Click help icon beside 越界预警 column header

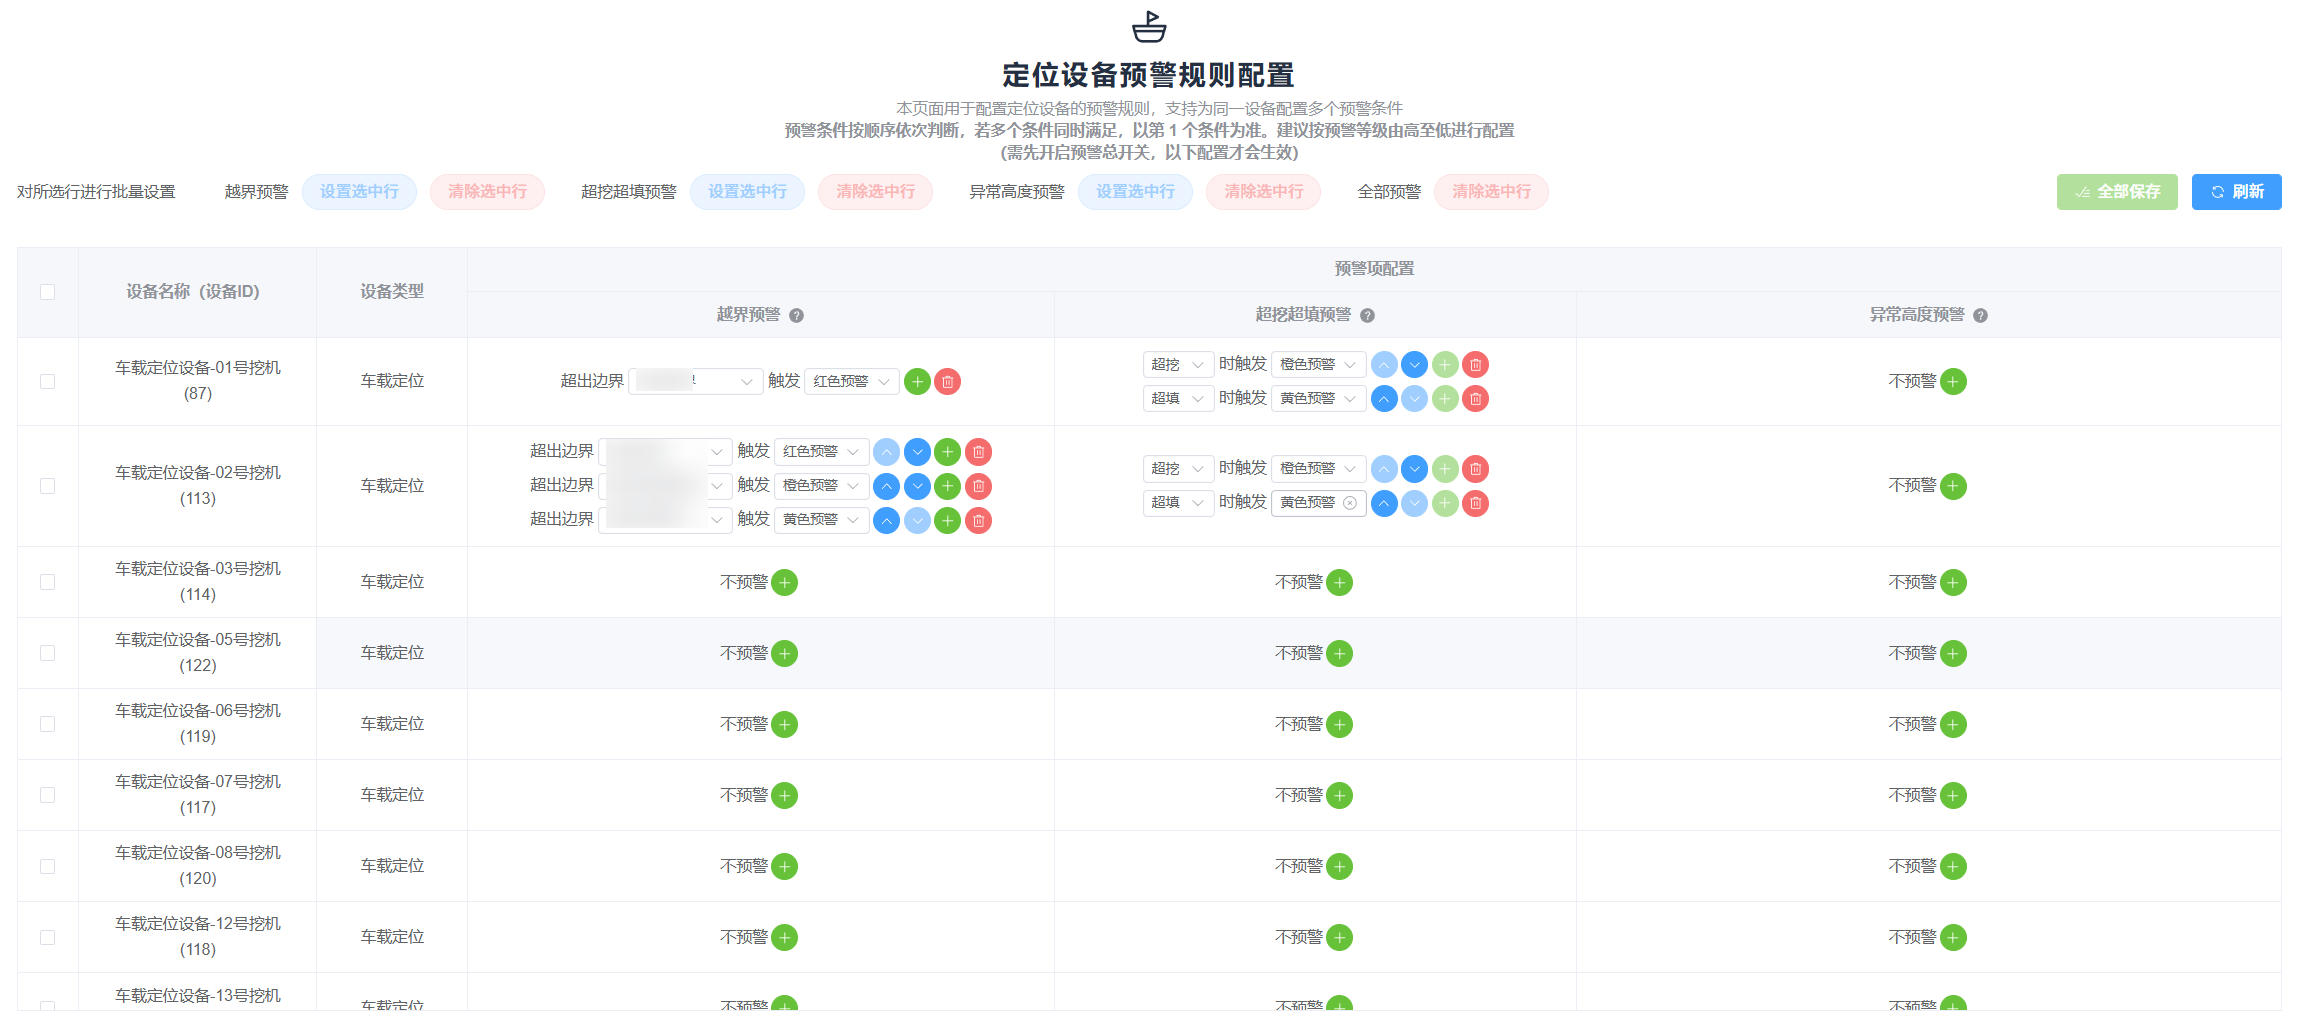pyautogui.click(x=796, y=316)
